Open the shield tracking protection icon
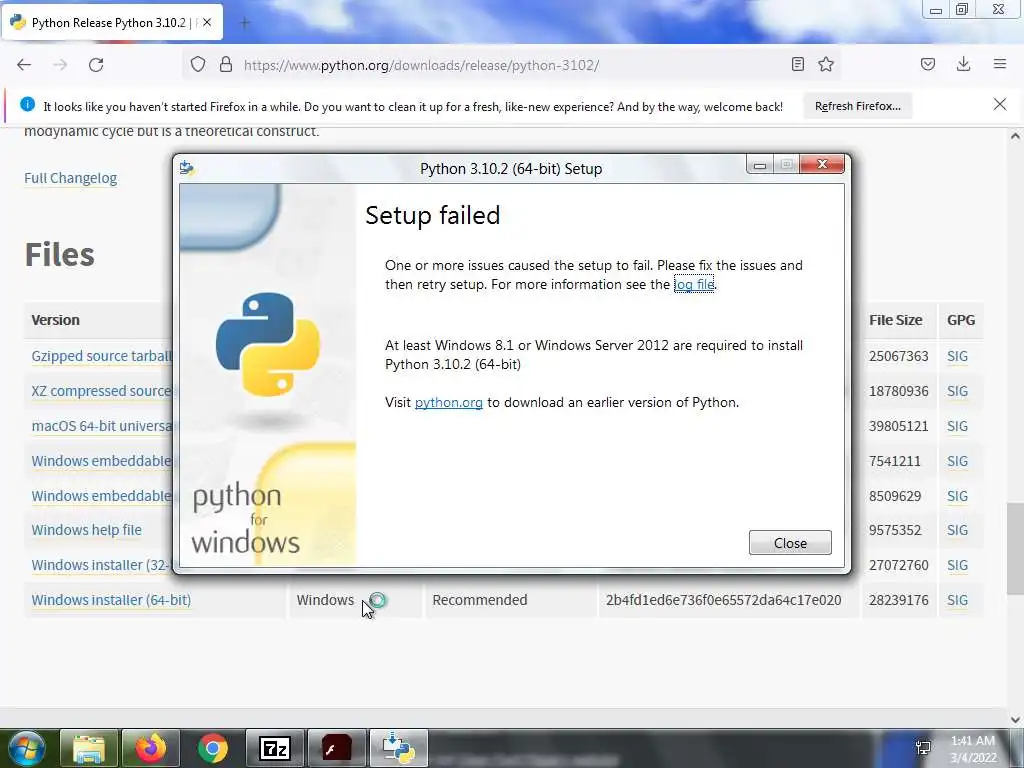The width and height of the screenshot is (1024, 768). pos(198,65)
